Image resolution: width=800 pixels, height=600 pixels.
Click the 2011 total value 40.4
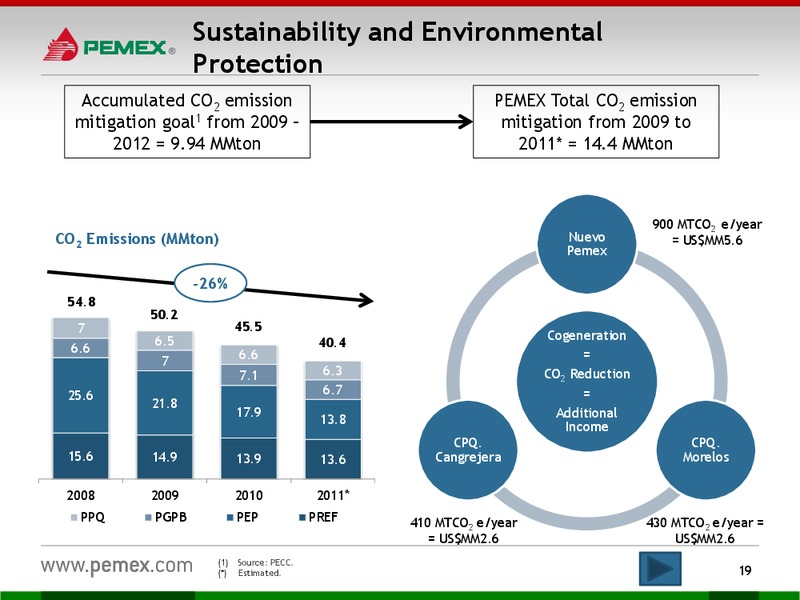tap(332, 343)
